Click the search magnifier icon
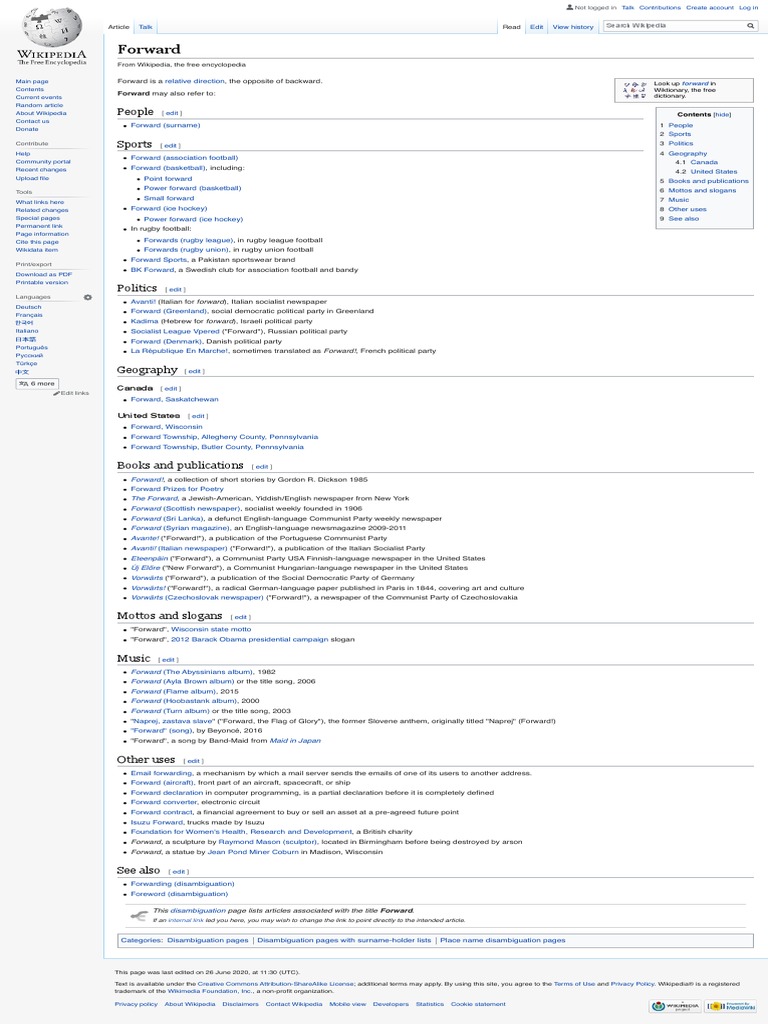The width and height of the screenshot is (768, 1024). pyautogui.click(x=750, y=26)
